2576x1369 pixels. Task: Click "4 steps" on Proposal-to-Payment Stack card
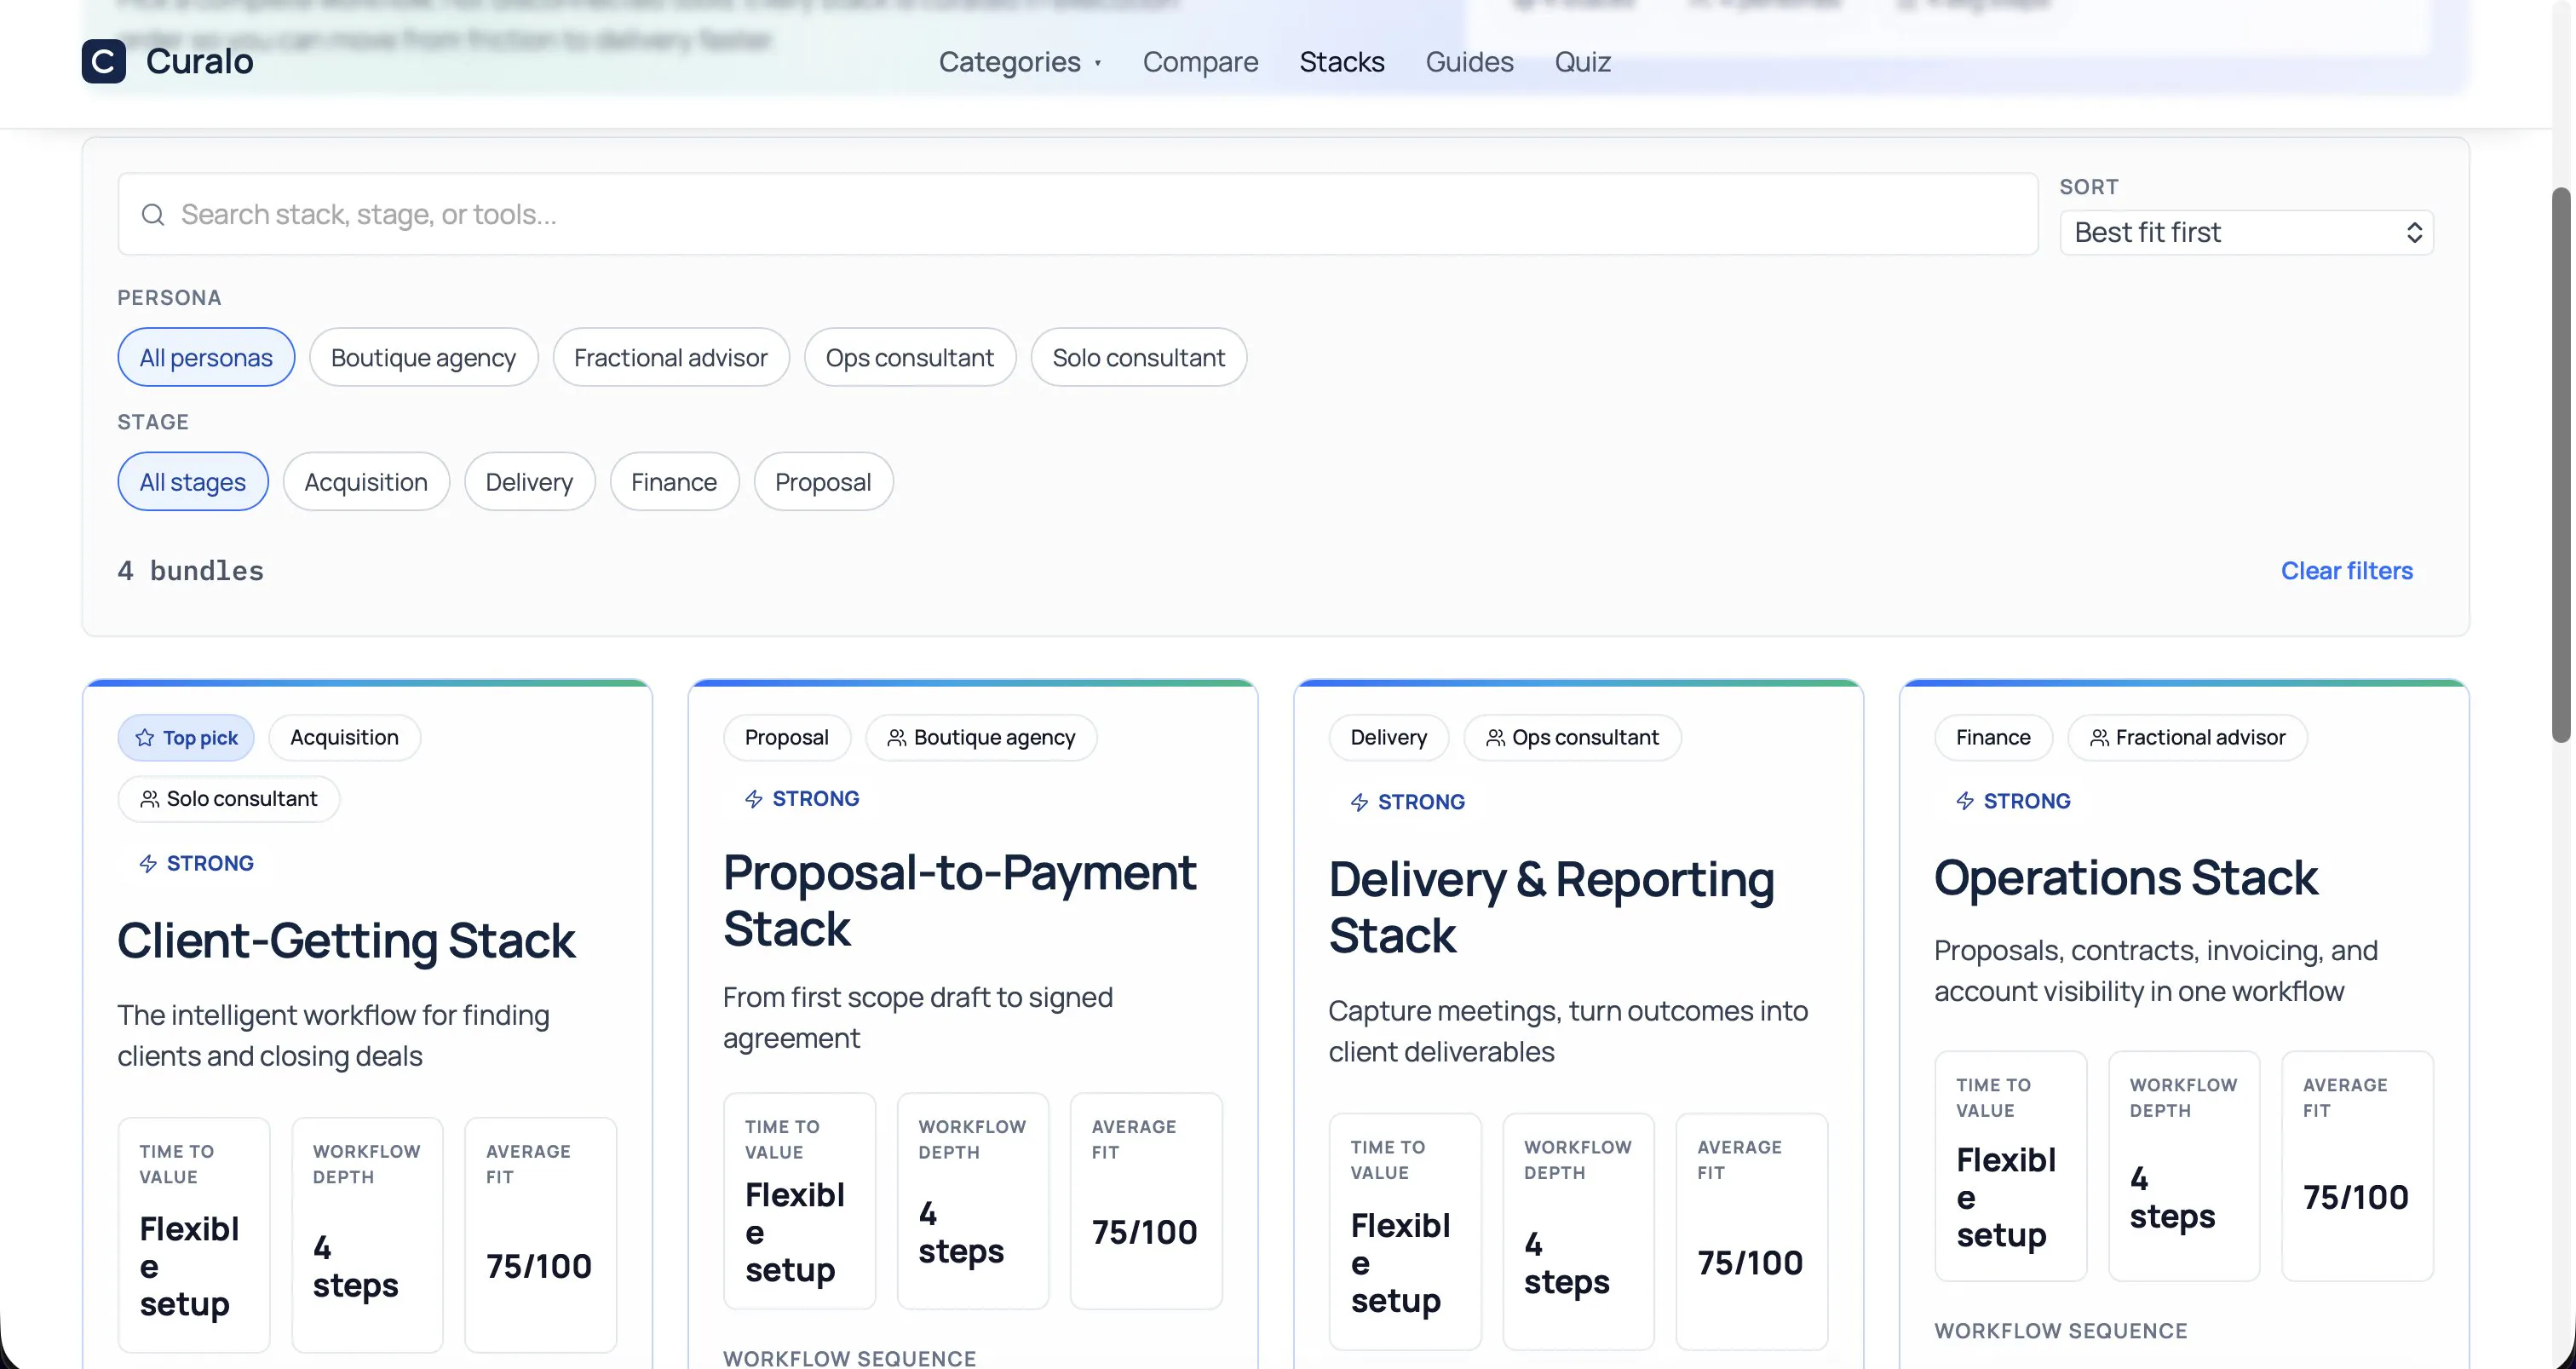(961, 1233)
